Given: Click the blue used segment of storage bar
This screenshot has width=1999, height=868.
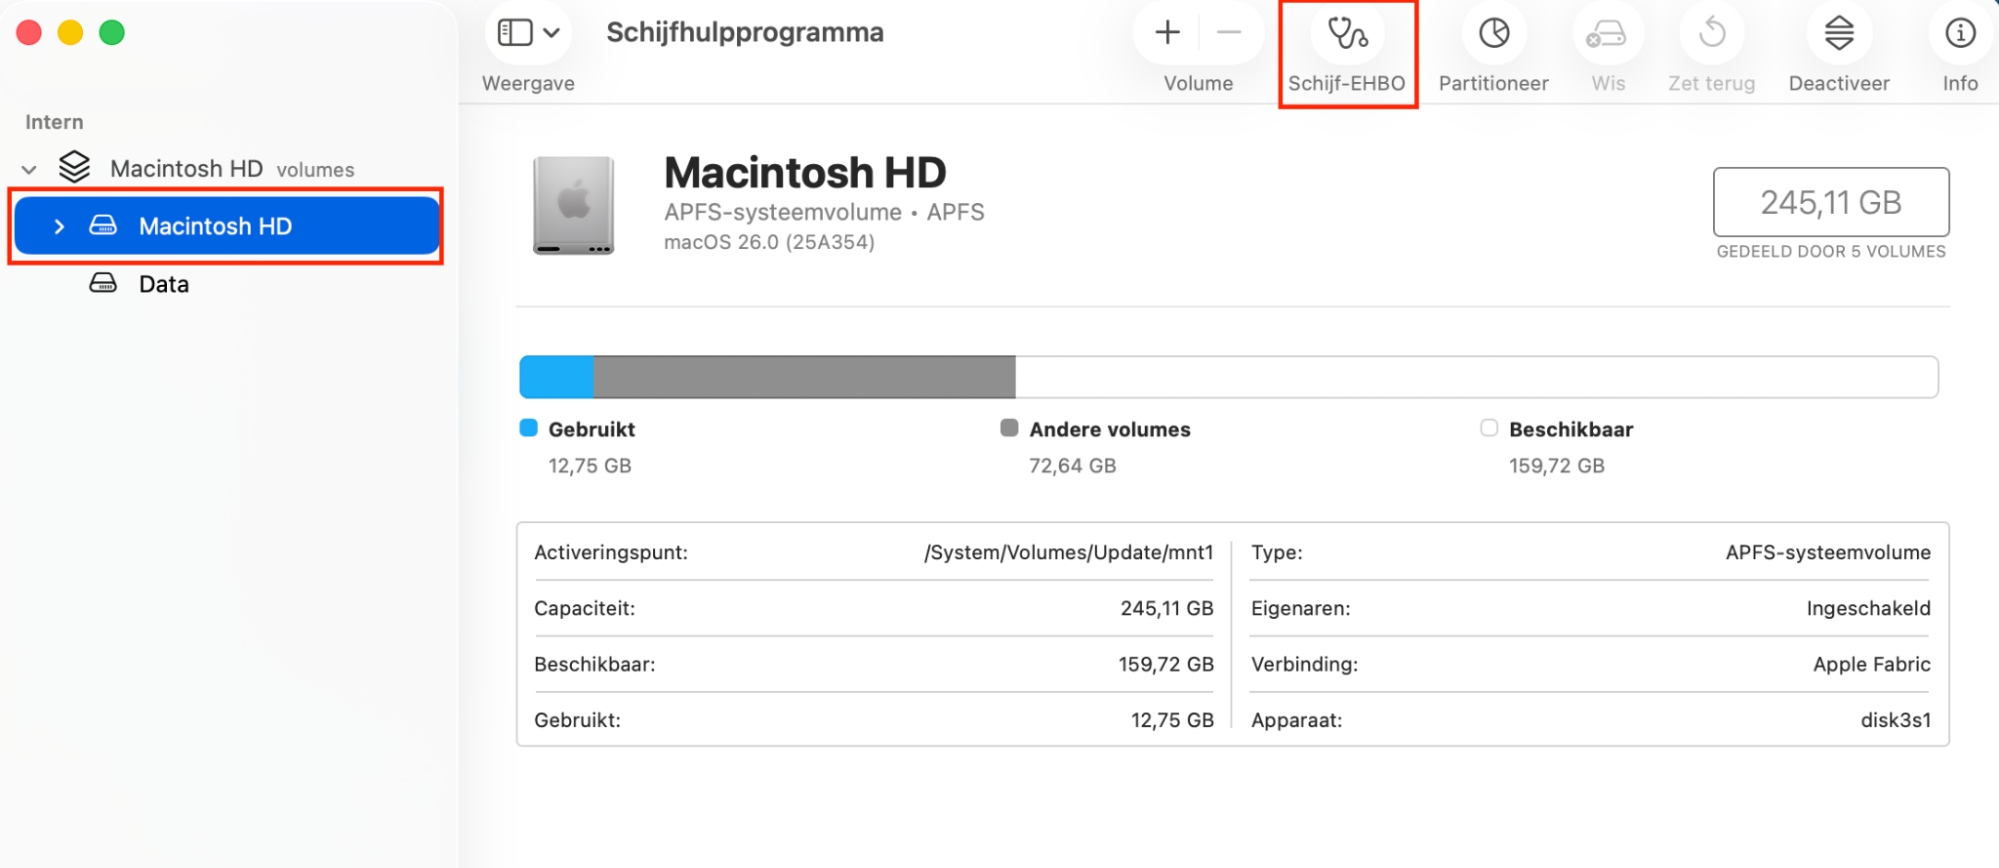Looking at the screenshot, I should 556,377.
